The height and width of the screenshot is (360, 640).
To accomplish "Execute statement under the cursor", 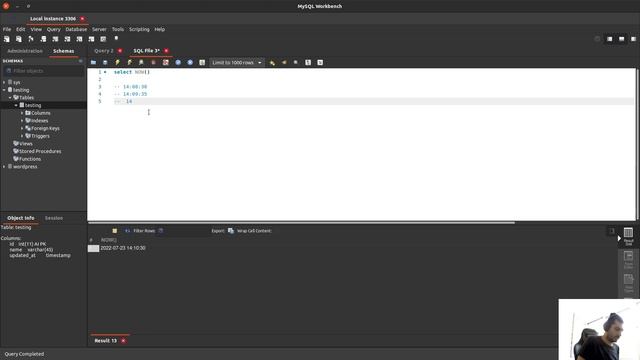I will (129, 62).
